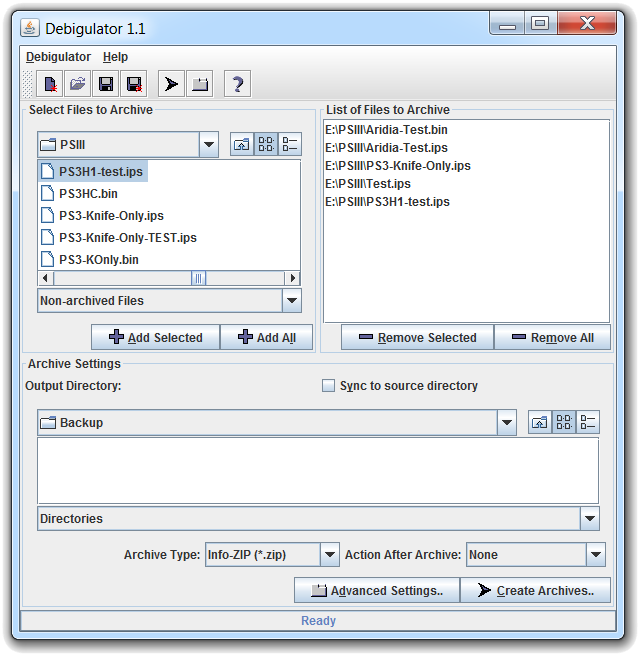Click the Open folder toolbar icon

tap(77, 84)
